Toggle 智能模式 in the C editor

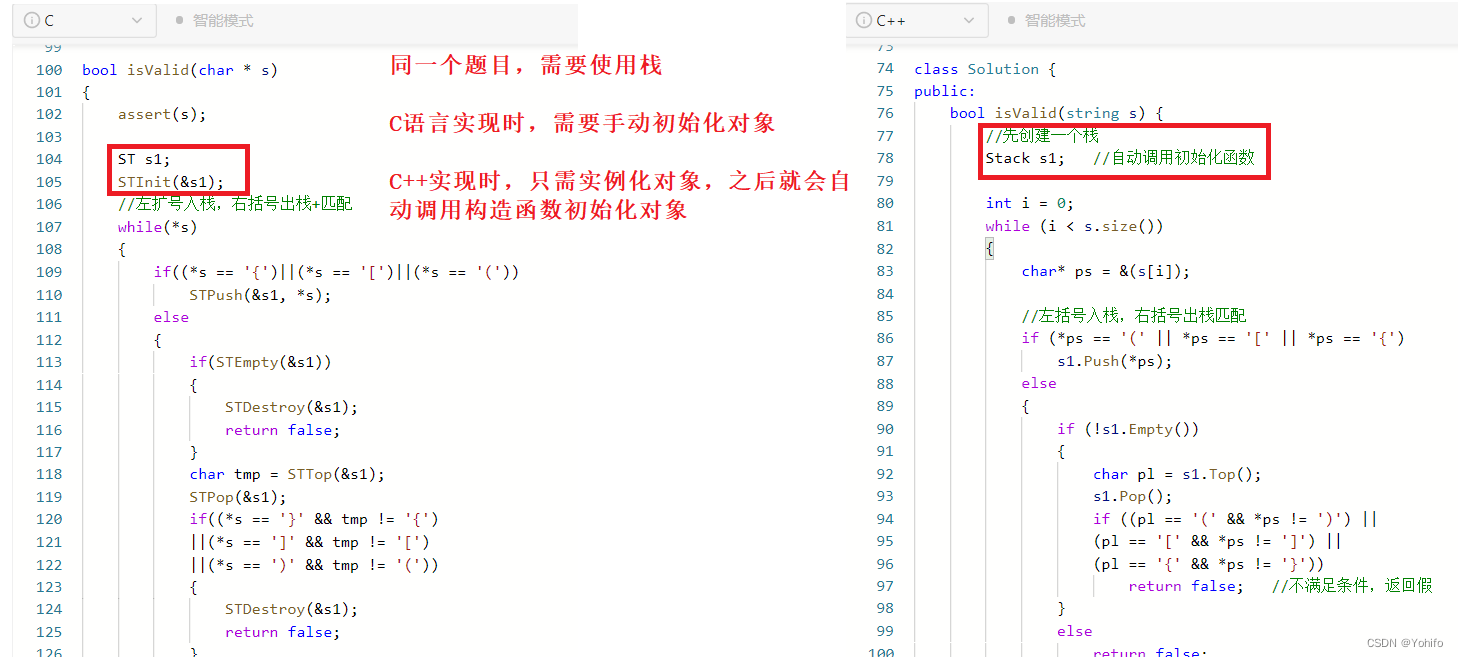tap(214, 20)
